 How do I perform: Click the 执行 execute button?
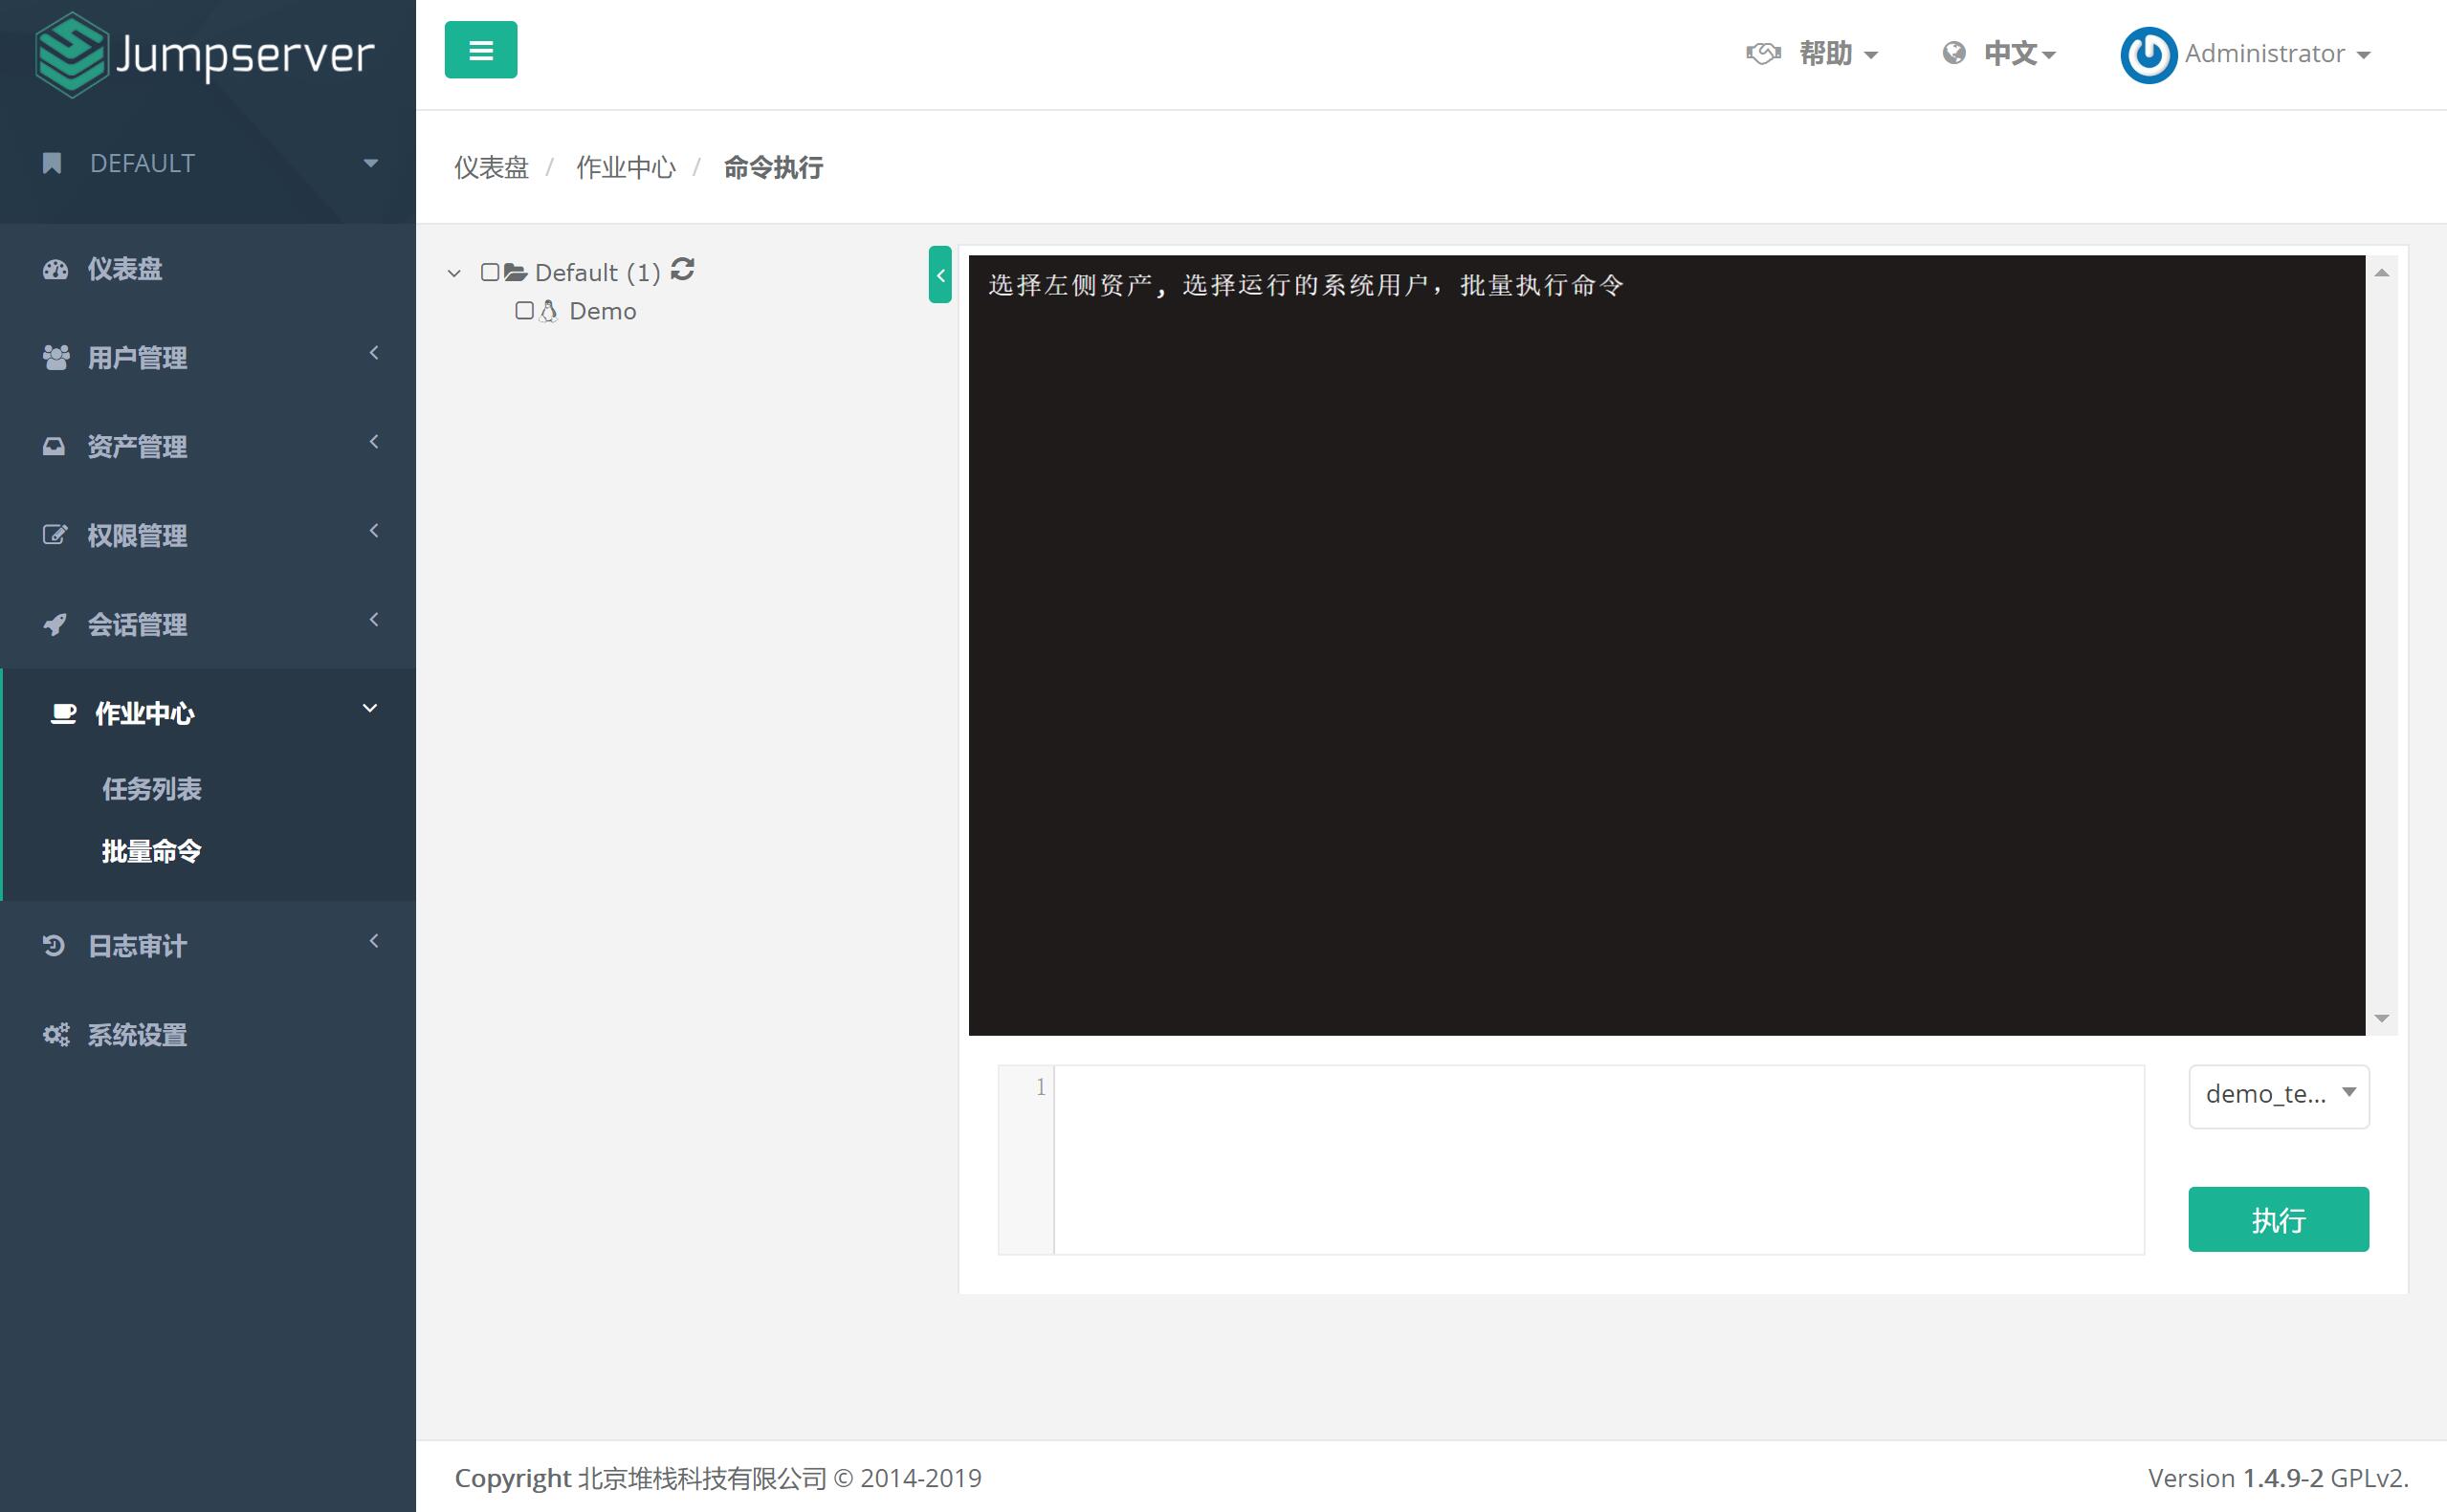2278,1219
